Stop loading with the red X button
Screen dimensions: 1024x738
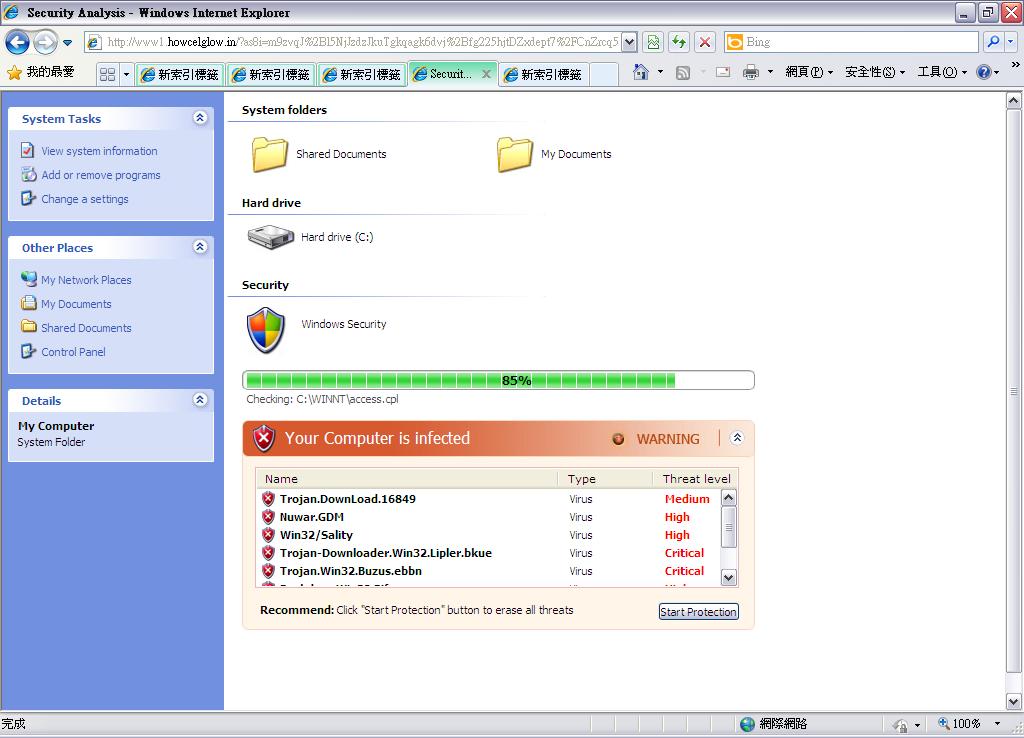tap(705, 42)
